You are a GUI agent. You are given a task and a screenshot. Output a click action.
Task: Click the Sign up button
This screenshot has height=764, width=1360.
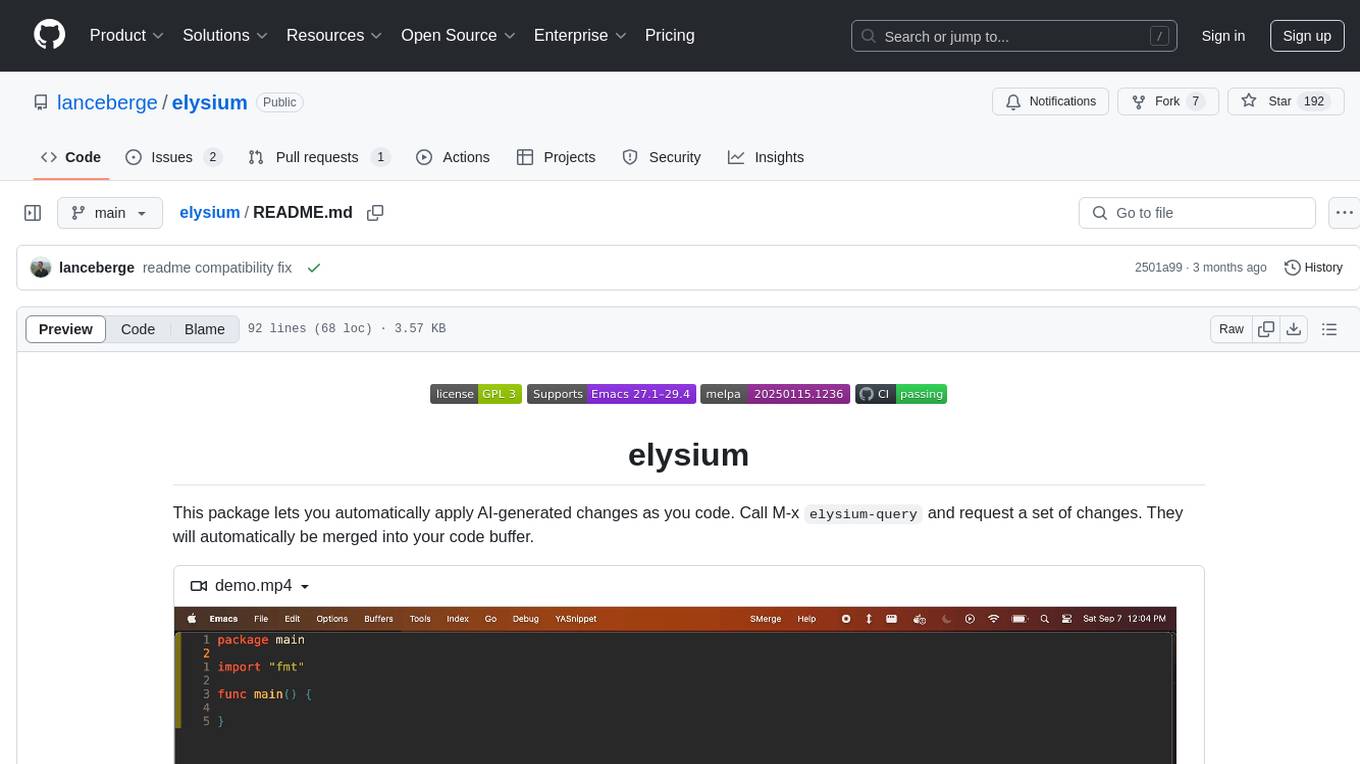[x=1307, y=36]
